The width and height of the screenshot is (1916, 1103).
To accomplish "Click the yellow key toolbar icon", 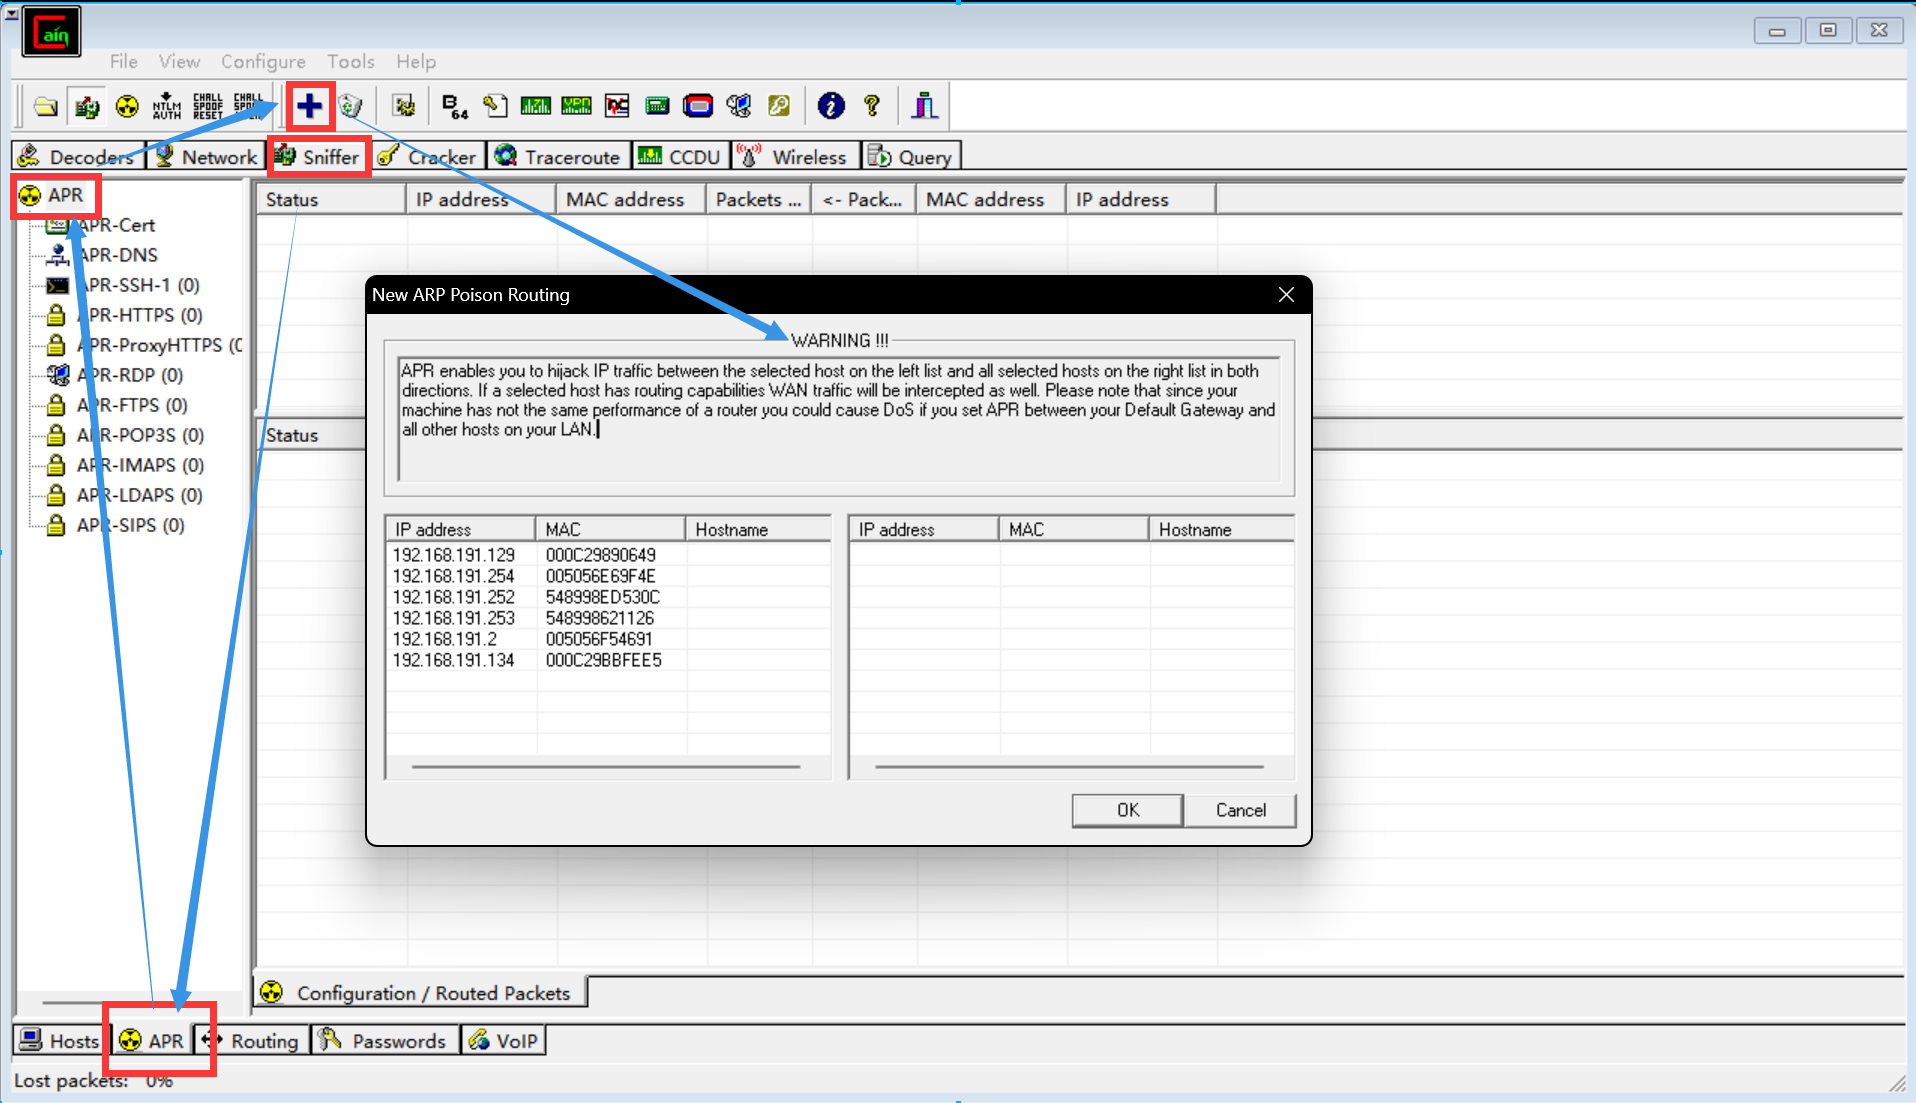I will (779, 106).
